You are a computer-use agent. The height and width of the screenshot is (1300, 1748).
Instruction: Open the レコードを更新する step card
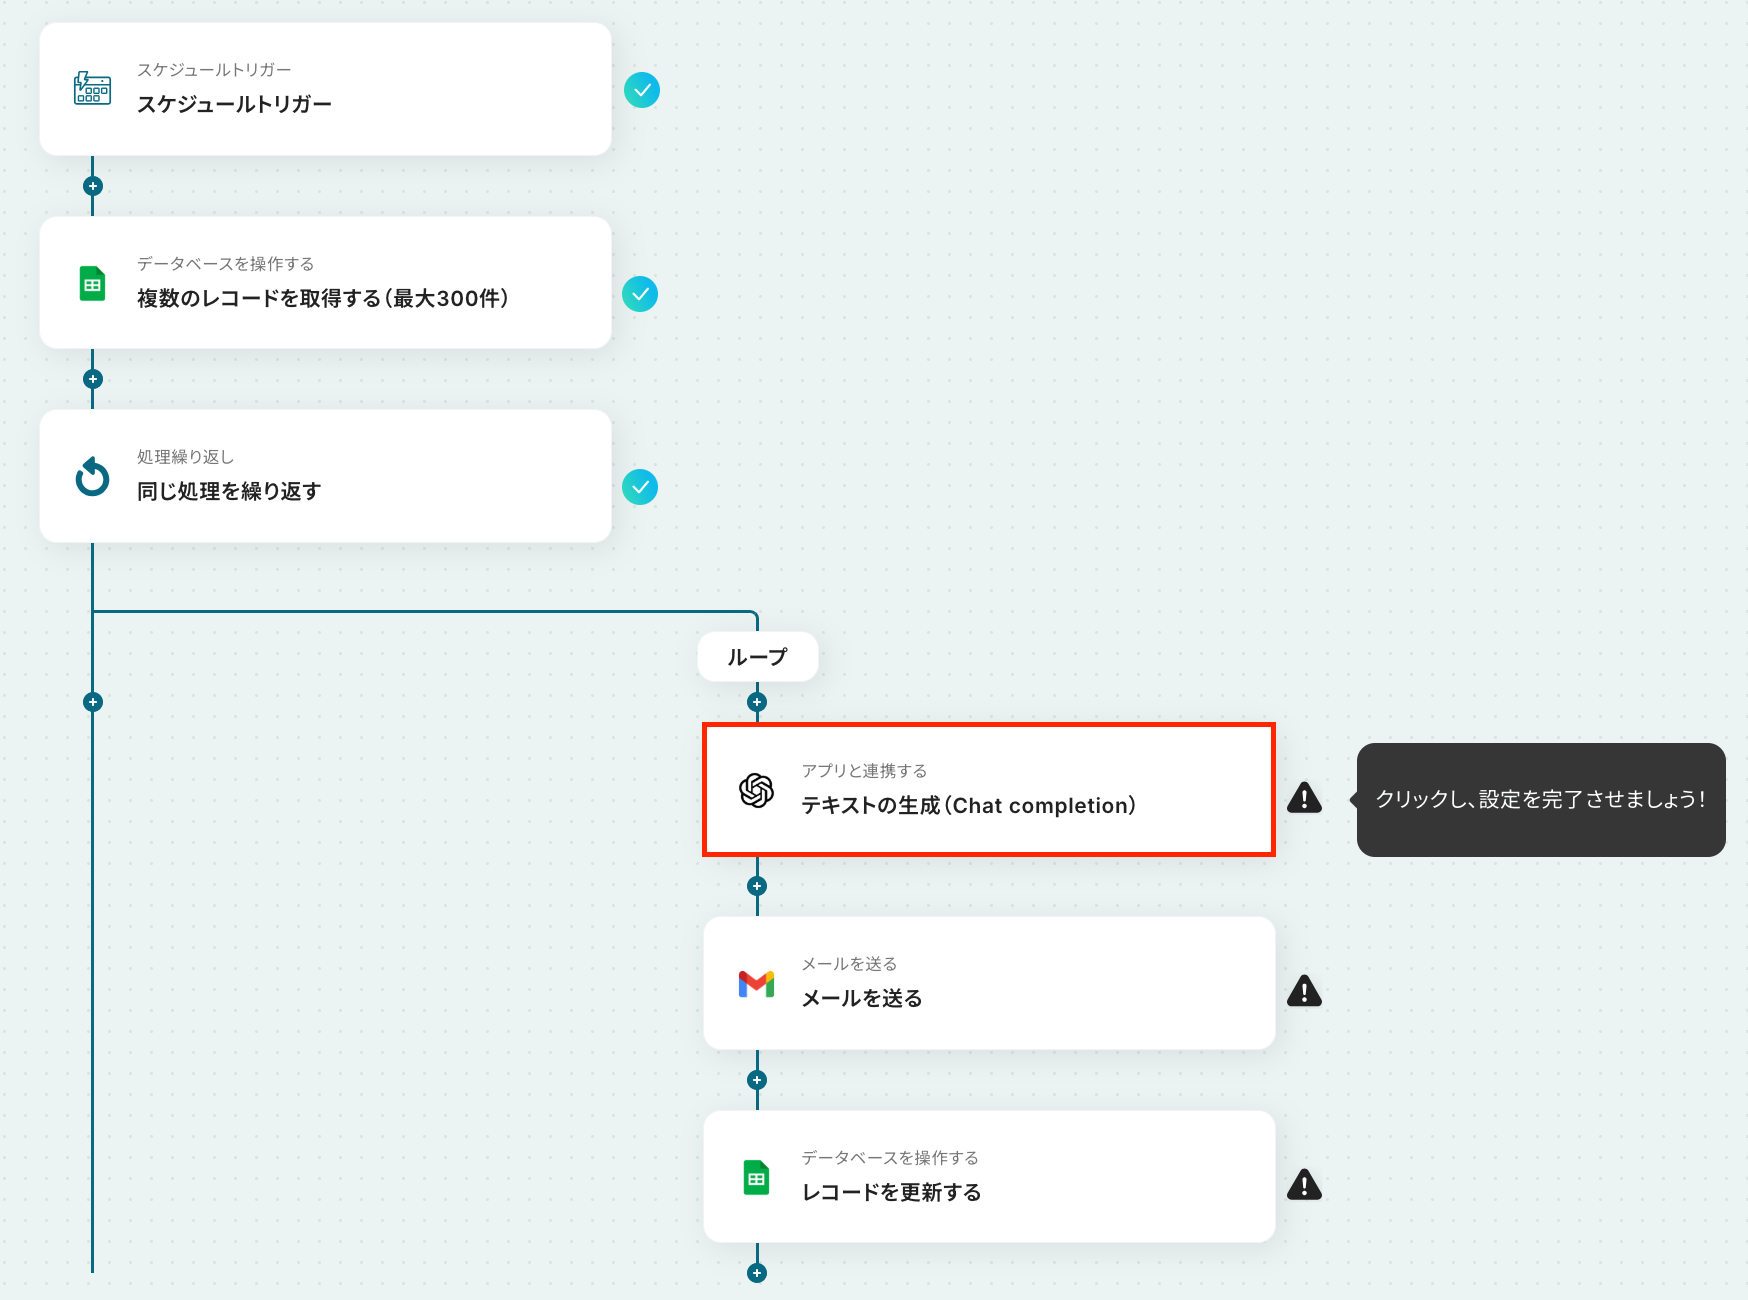[x=989, y=1177]
